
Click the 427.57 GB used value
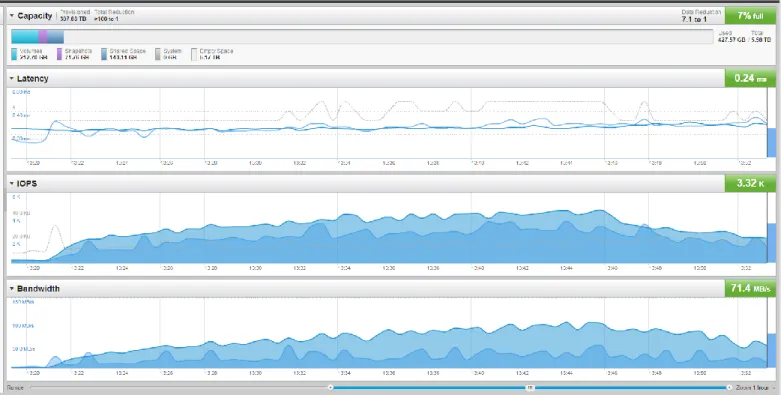click(x=731, y=40)
